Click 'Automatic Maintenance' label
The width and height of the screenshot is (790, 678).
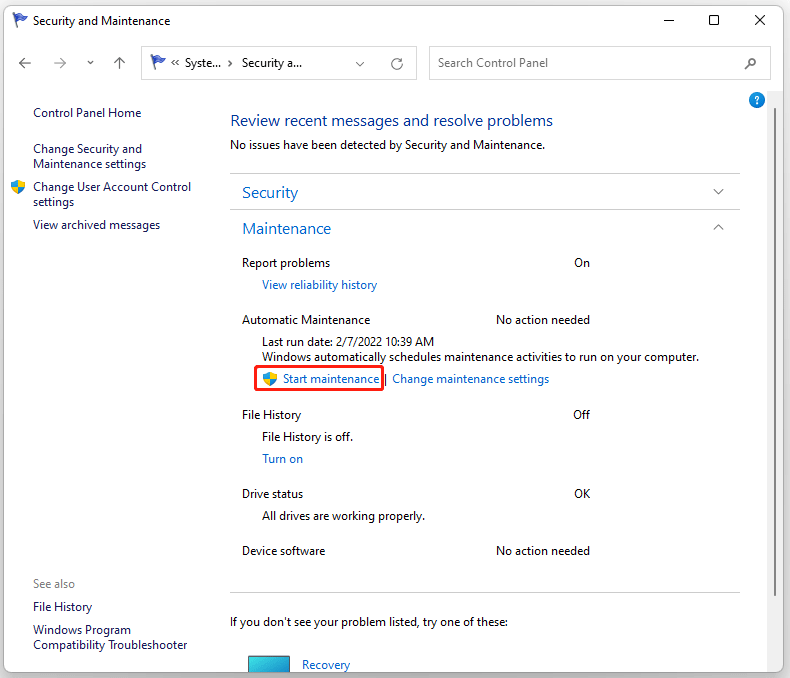[306, 320]
